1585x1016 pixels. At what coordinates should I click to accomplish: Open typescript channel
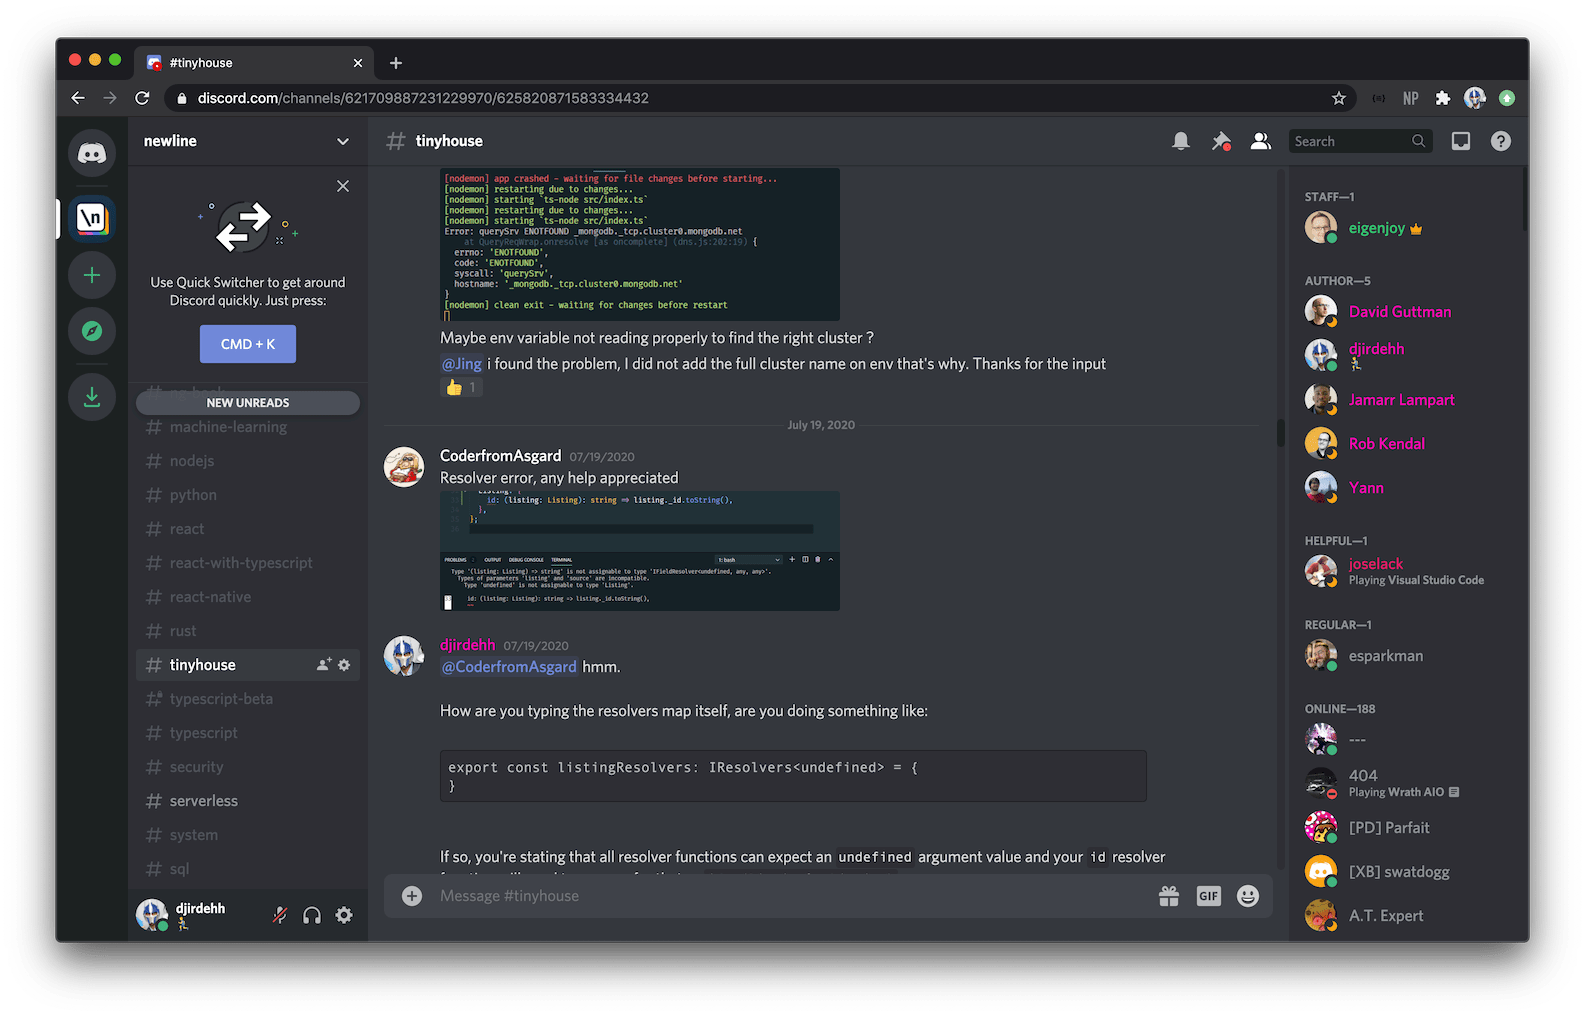pyautogui.click(x=248, y=733)
